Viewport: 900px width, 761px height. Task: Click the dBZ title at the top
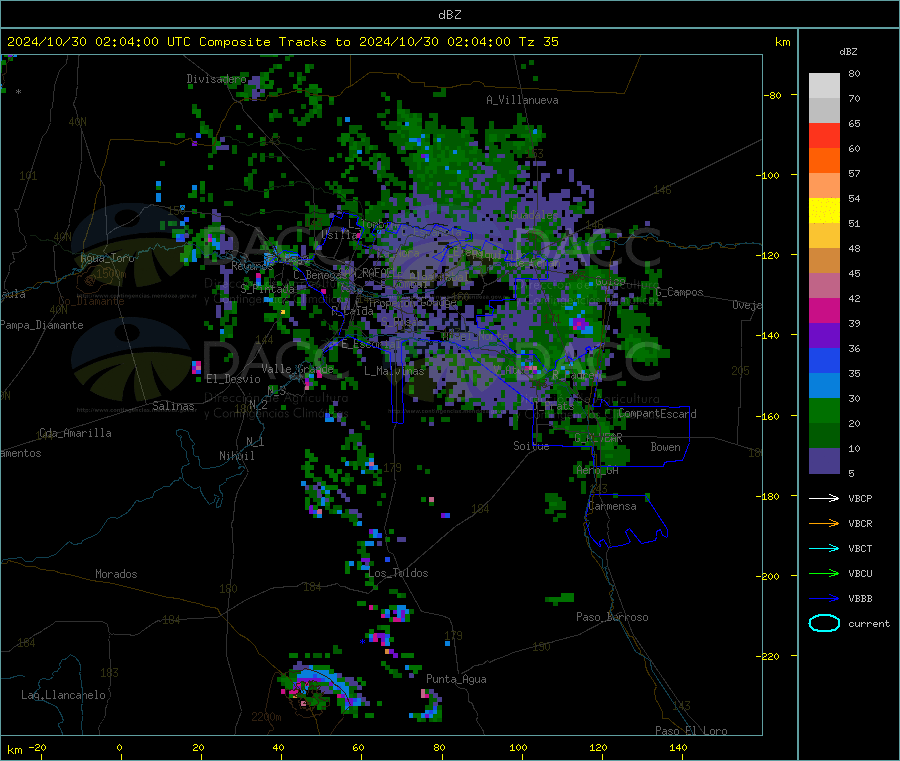point(449,15)
